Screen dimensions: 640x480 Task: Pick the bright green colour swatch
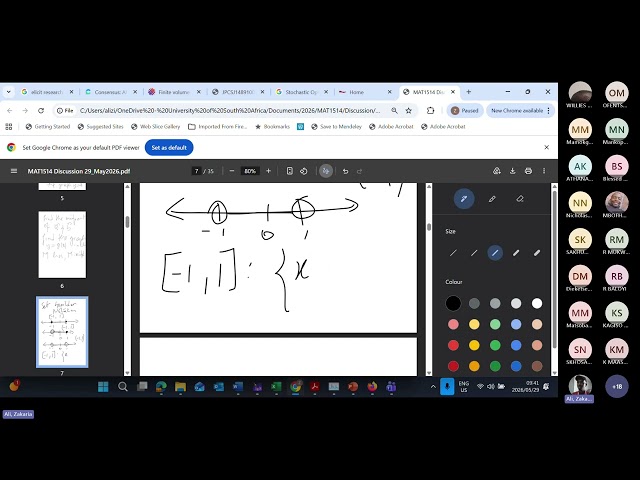point(495,345)
